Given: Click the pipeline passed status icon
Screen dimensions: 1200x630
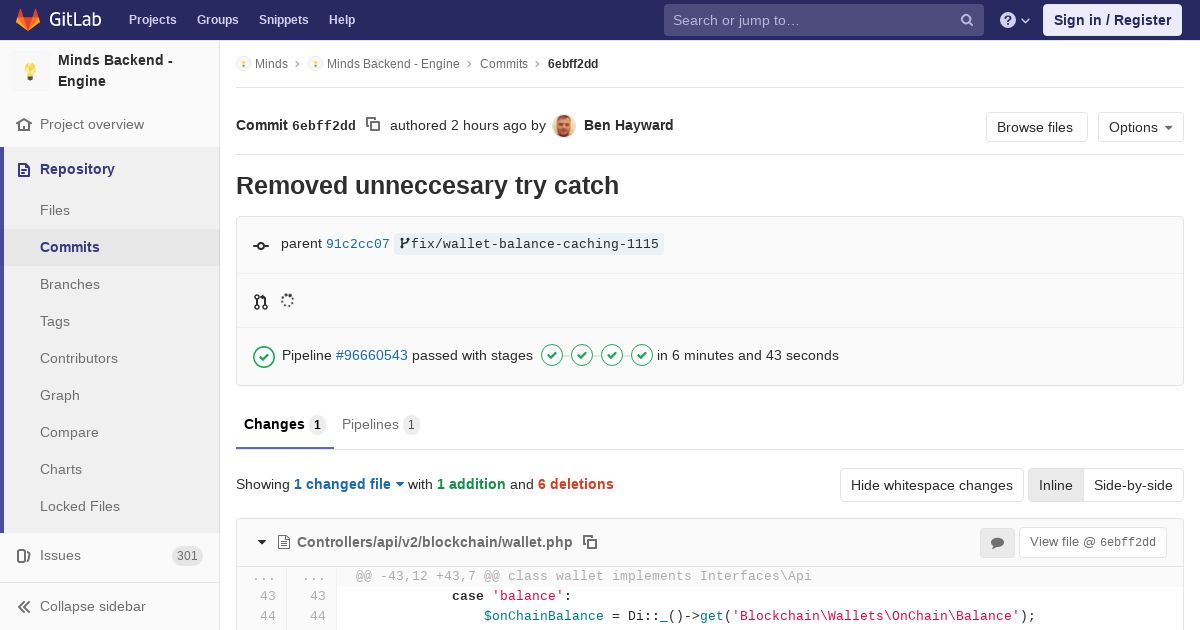Looking at the screenshot, I should pos(264,356).
